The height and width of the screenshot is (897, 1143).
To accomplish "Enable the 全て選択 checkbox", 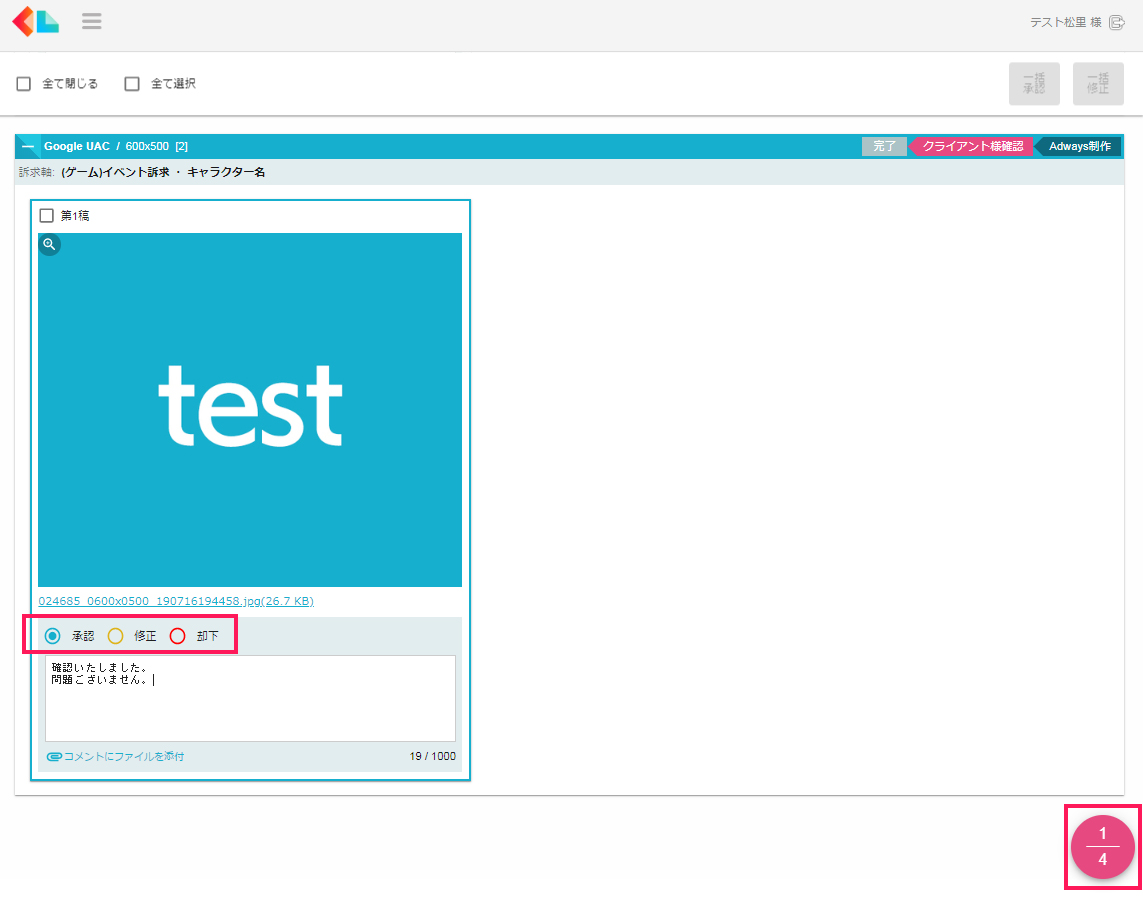I will pos(132,84).
